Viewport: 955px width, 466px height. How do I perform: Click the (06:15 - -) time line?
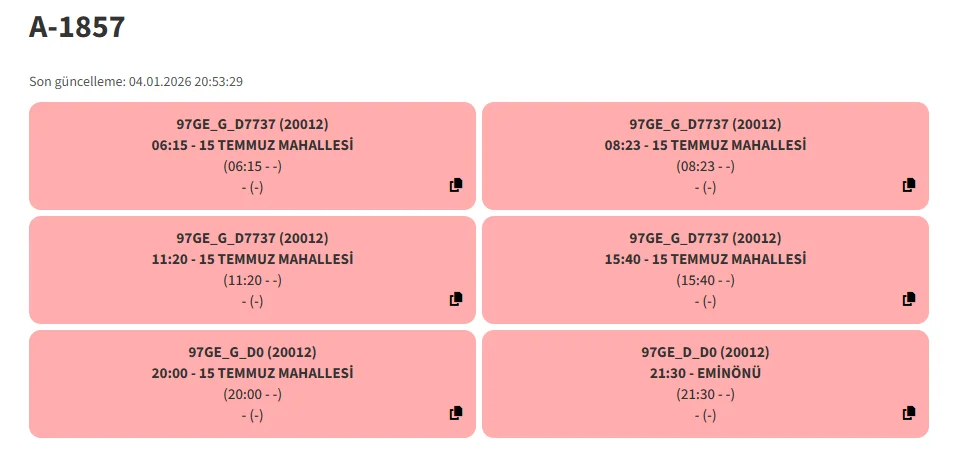[252, 166]
